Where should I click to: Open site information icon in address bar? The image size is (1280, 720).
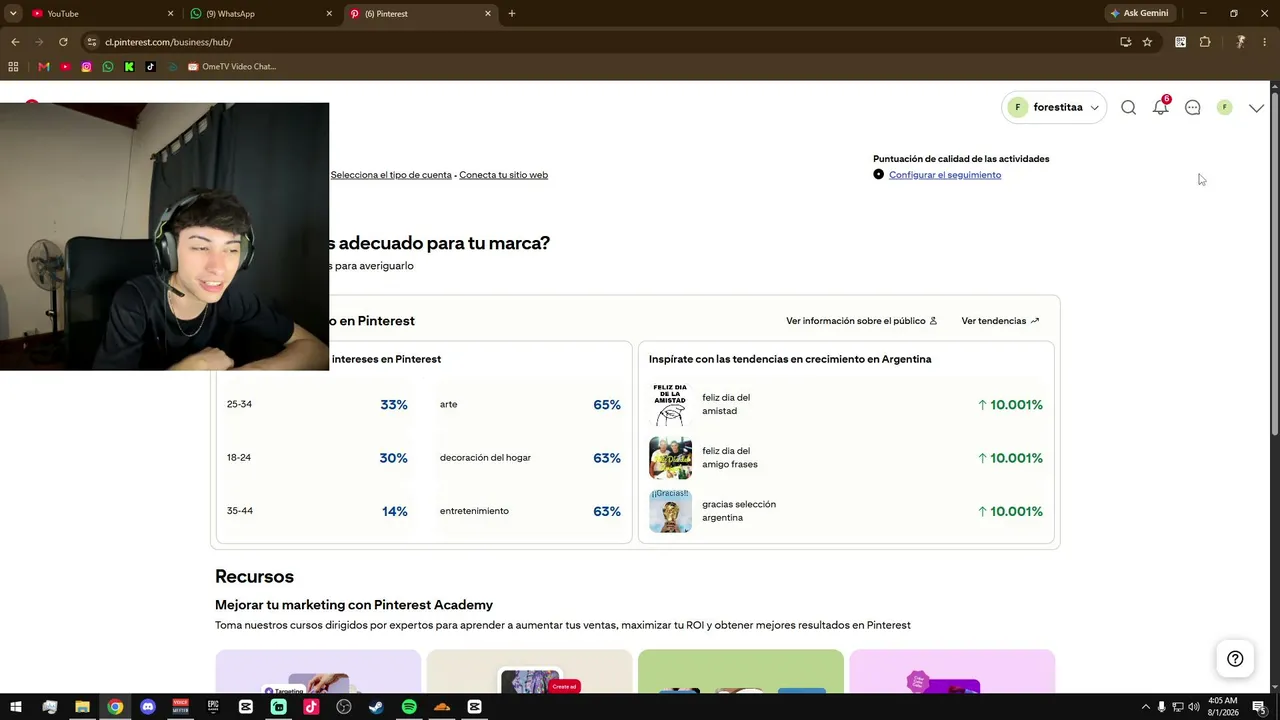[92, 42]
